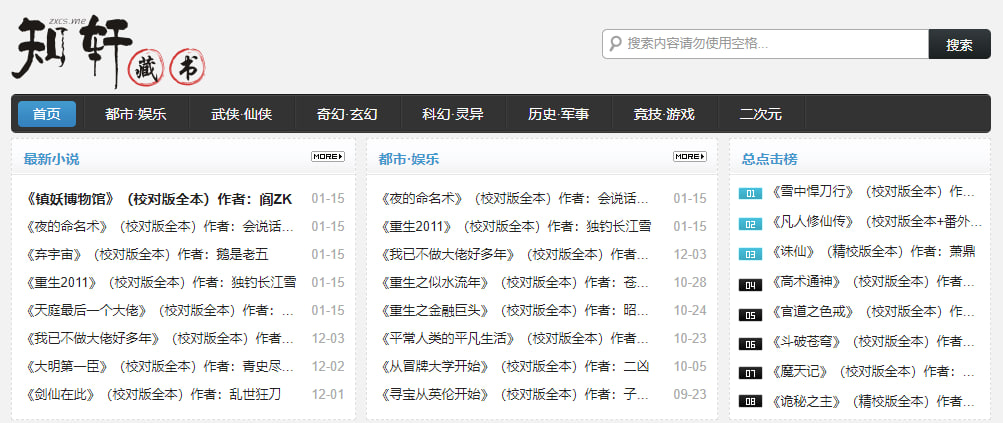The height and width of the screenshot is (423, 1003).
Task: Click date 01-15 beside 《镇妖博物馆》
Action: (328, 199)
